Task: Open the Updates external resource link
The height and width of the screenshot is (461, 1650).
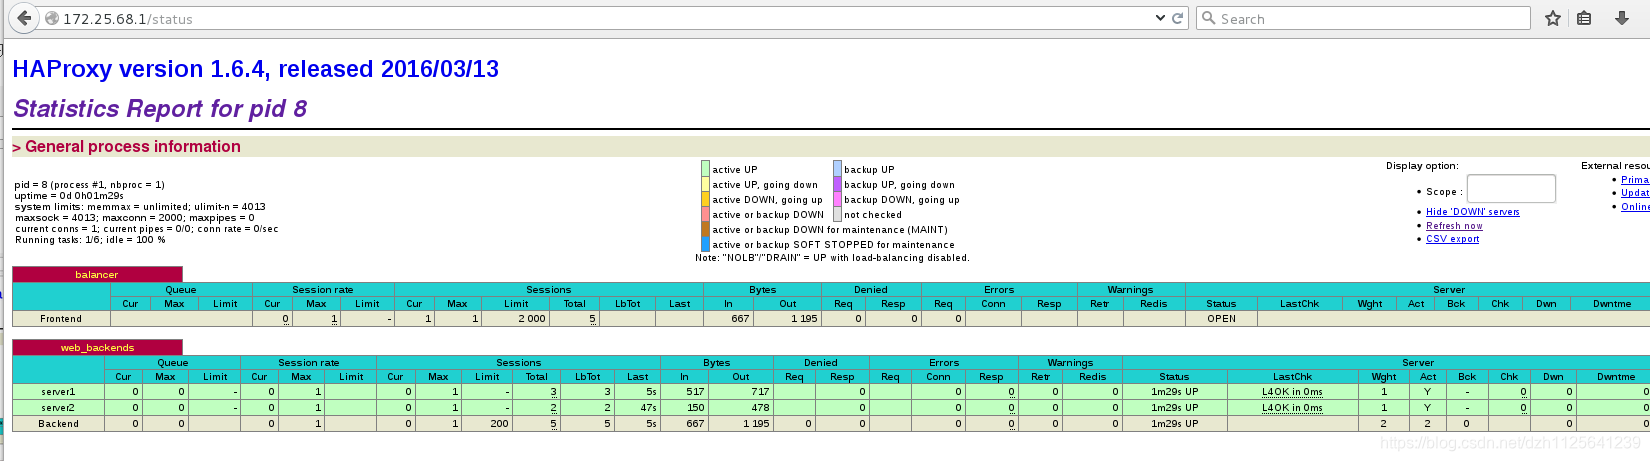Action: click(1635, 193)
